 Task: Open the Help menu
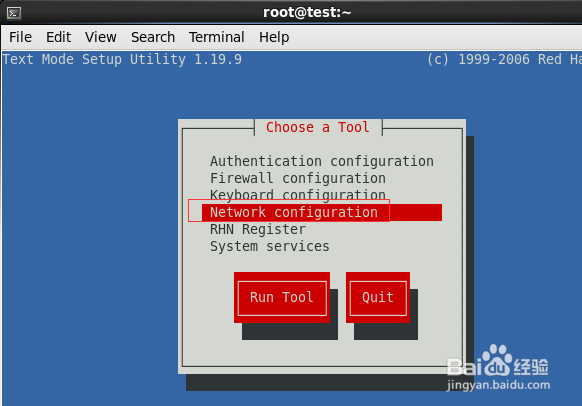pos(274,37)
